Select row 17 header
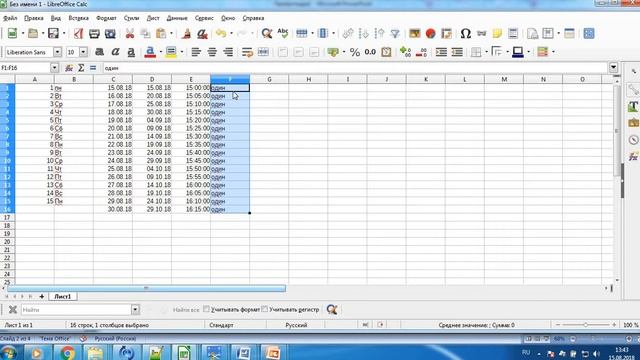This screenshot has height=360, width=640. [7, 218]
